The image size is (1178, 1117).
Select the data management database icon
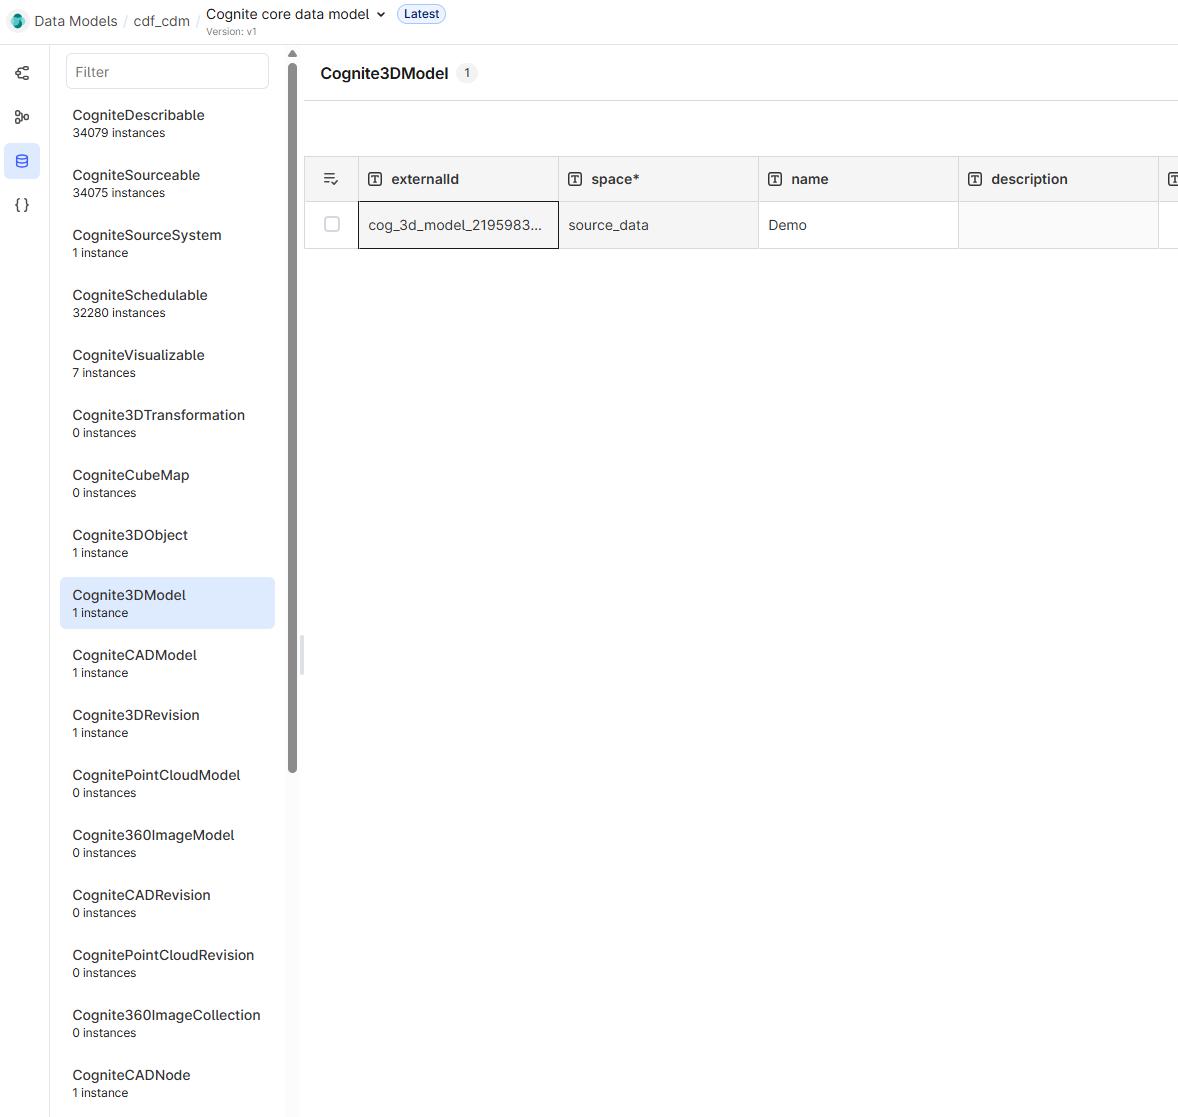point(22,161)
